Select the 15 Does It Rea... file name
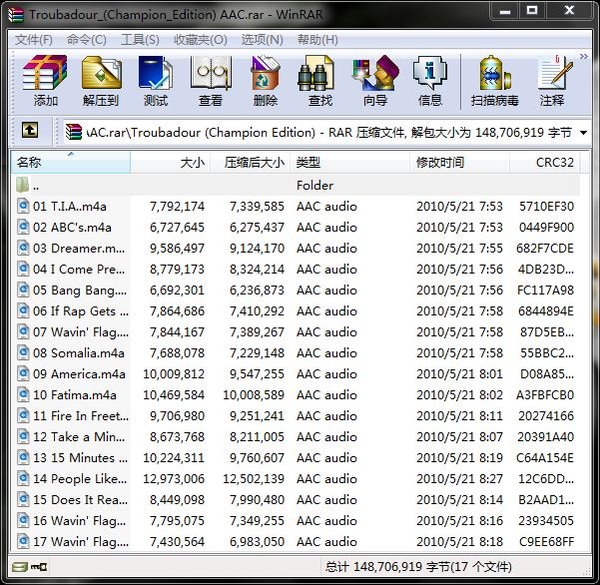600x585 pixels. 80,499
